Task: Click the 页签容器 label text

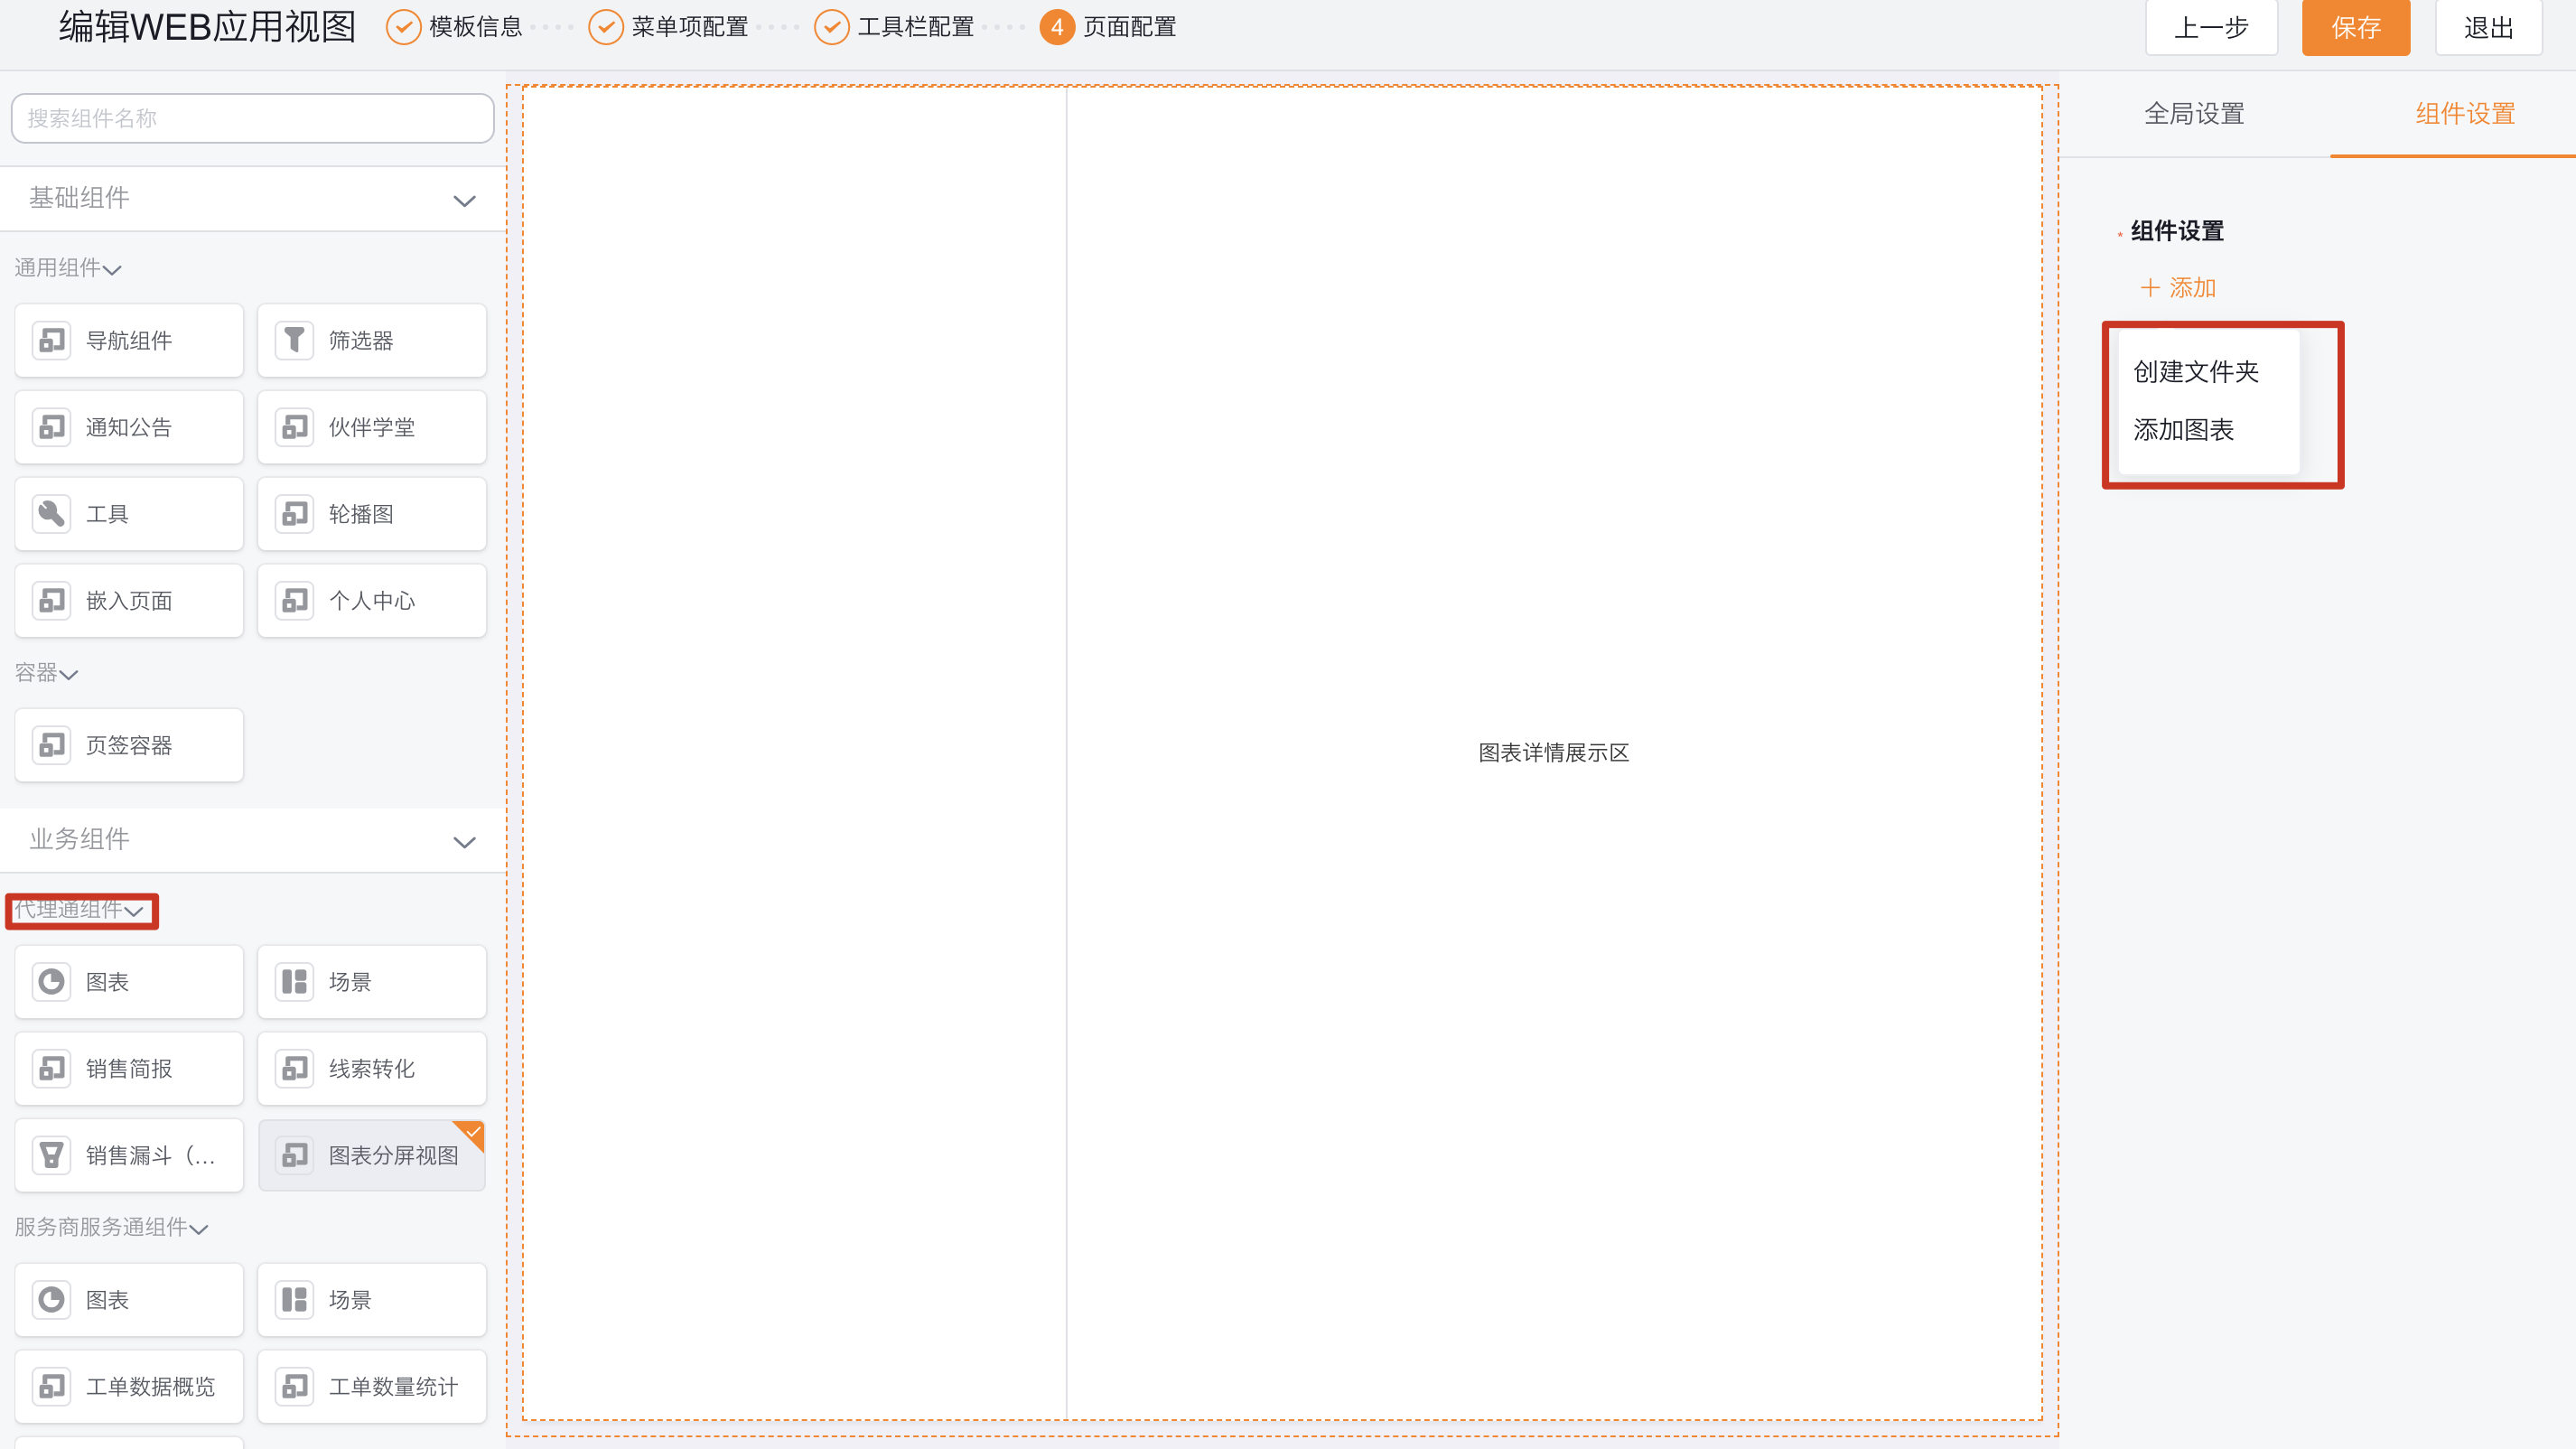Action: [x=129, y=746]
